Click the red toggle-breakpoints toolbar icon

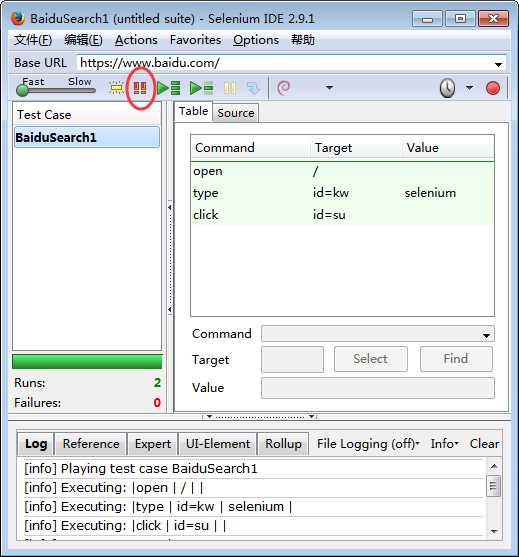140,88
